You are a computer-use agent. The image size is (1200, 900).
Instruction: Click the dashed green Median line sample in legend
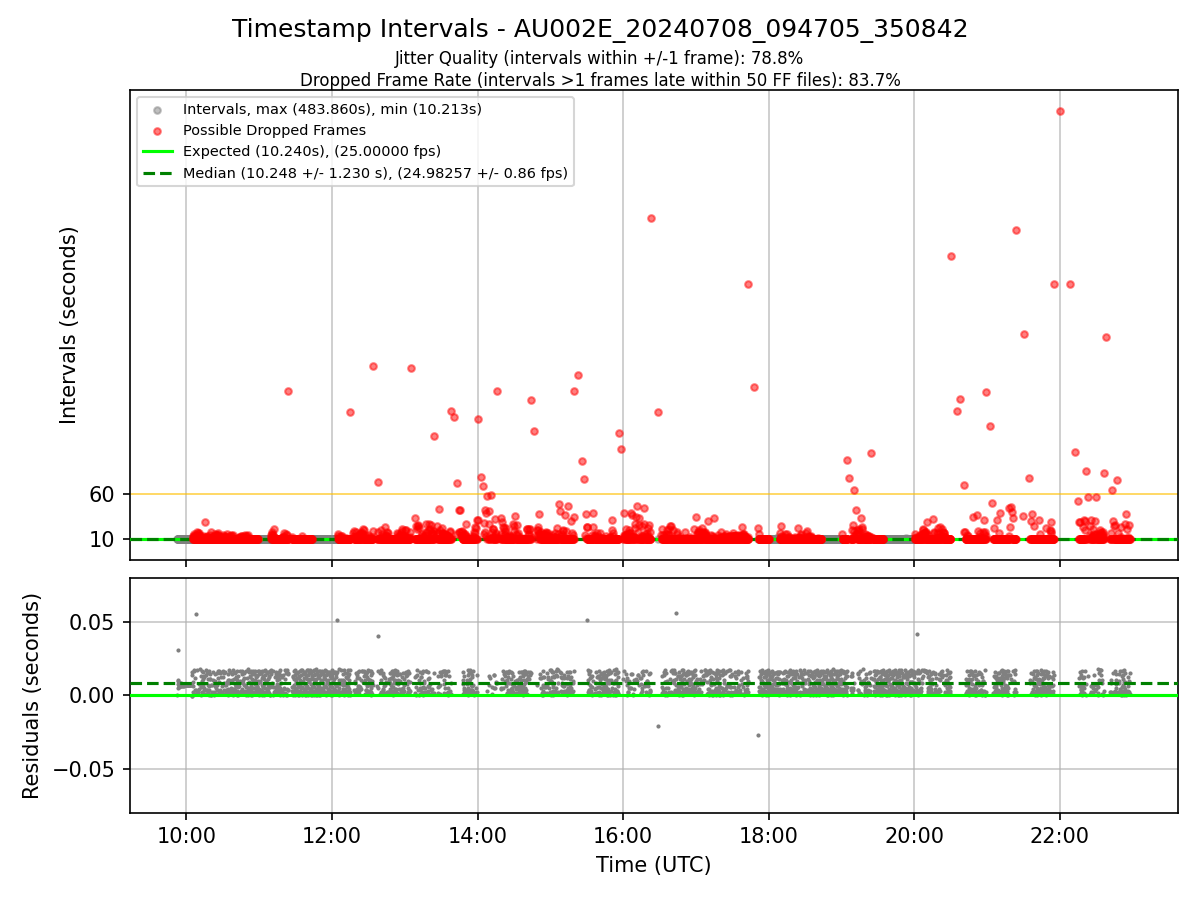[x=156, y=173]
